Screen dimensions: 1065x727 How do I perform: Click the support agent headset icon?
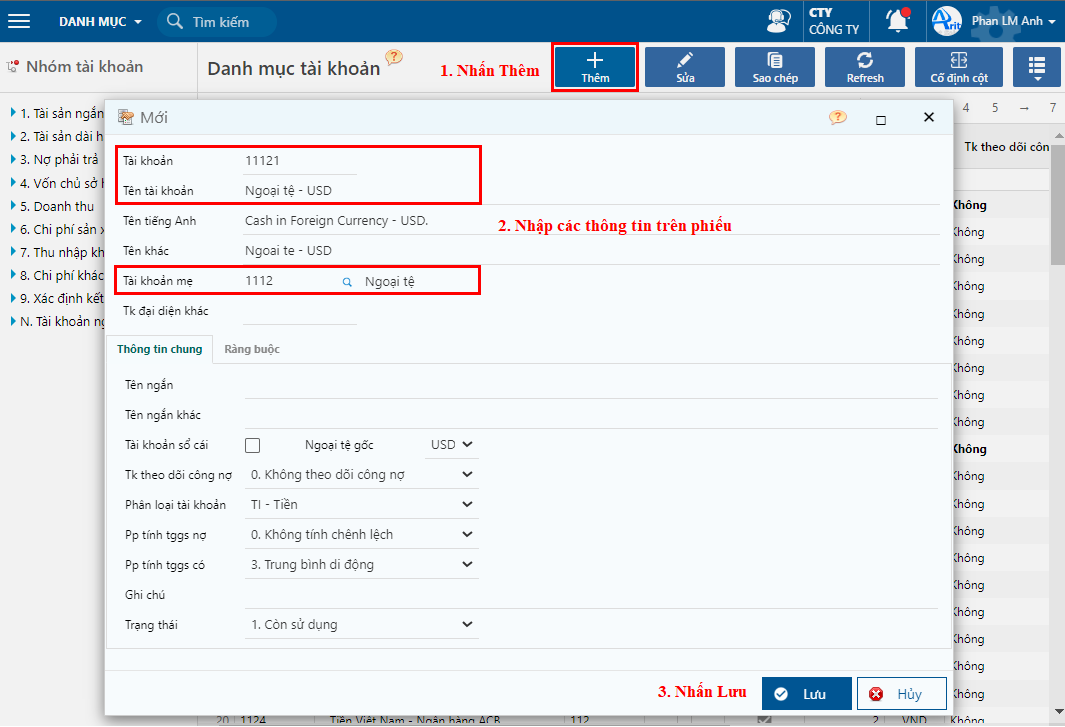pos(778,21)
